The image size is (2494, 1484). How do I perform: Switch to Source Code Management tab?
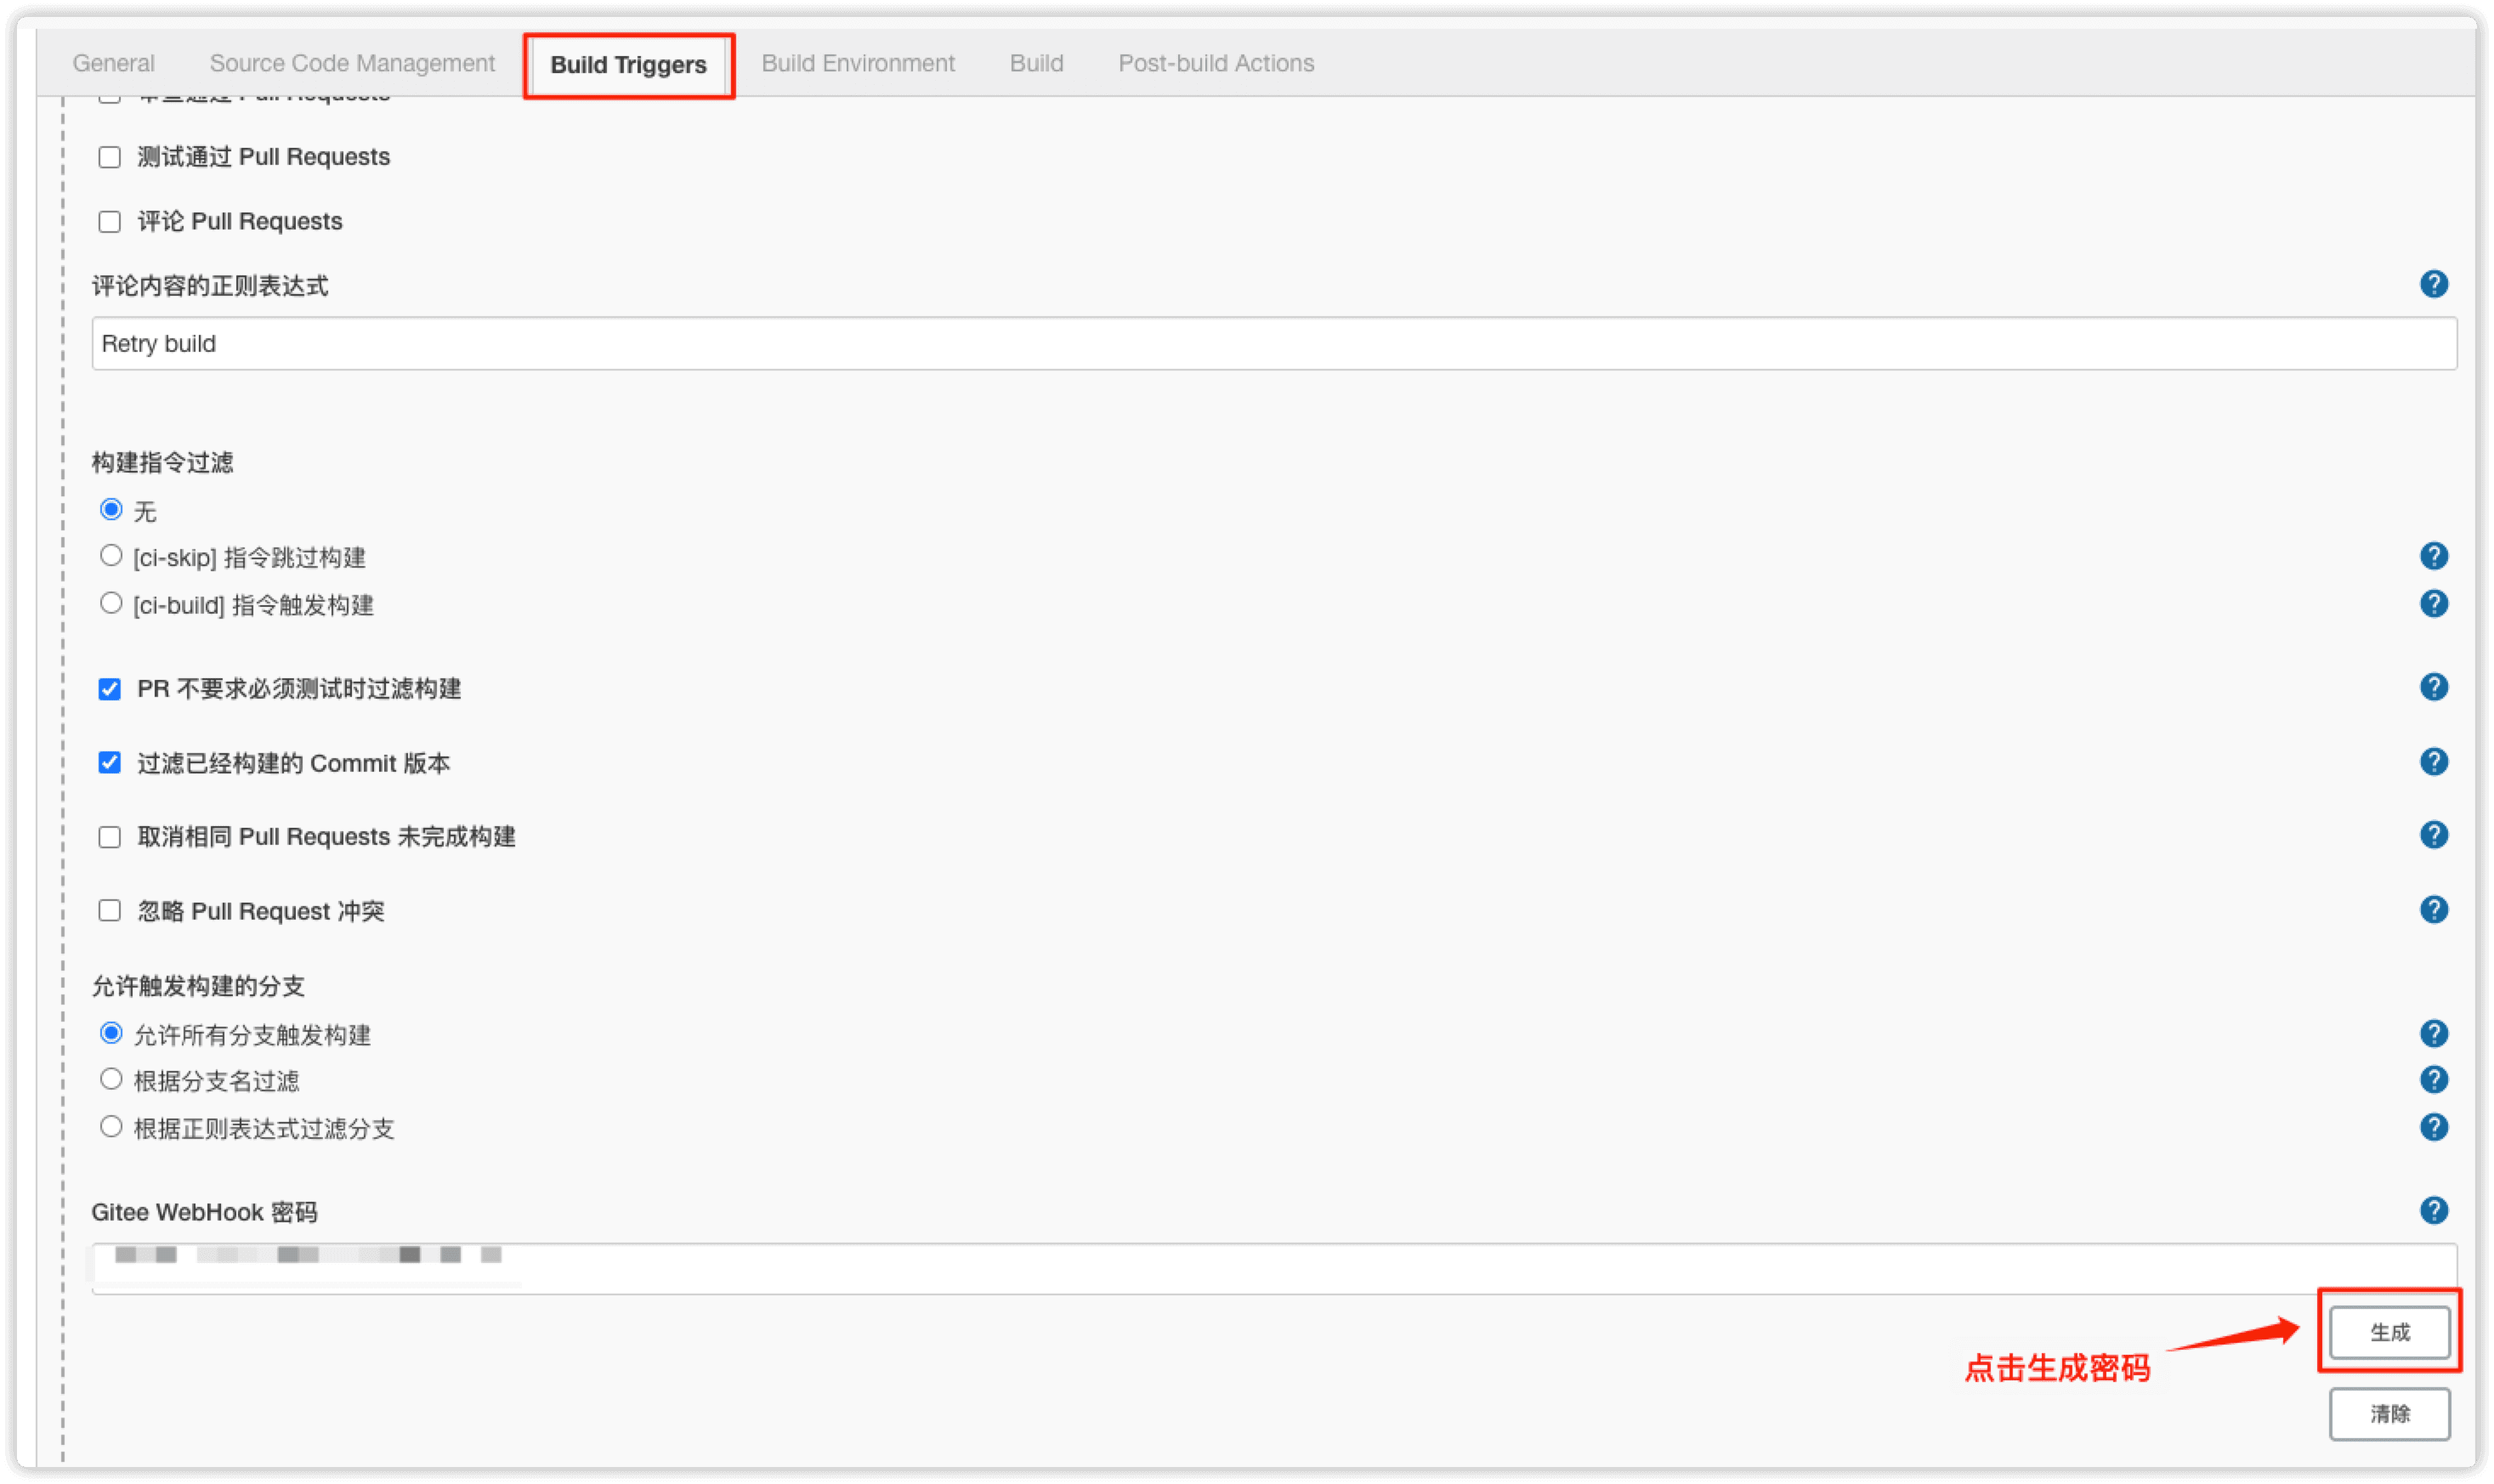(352, 63)
